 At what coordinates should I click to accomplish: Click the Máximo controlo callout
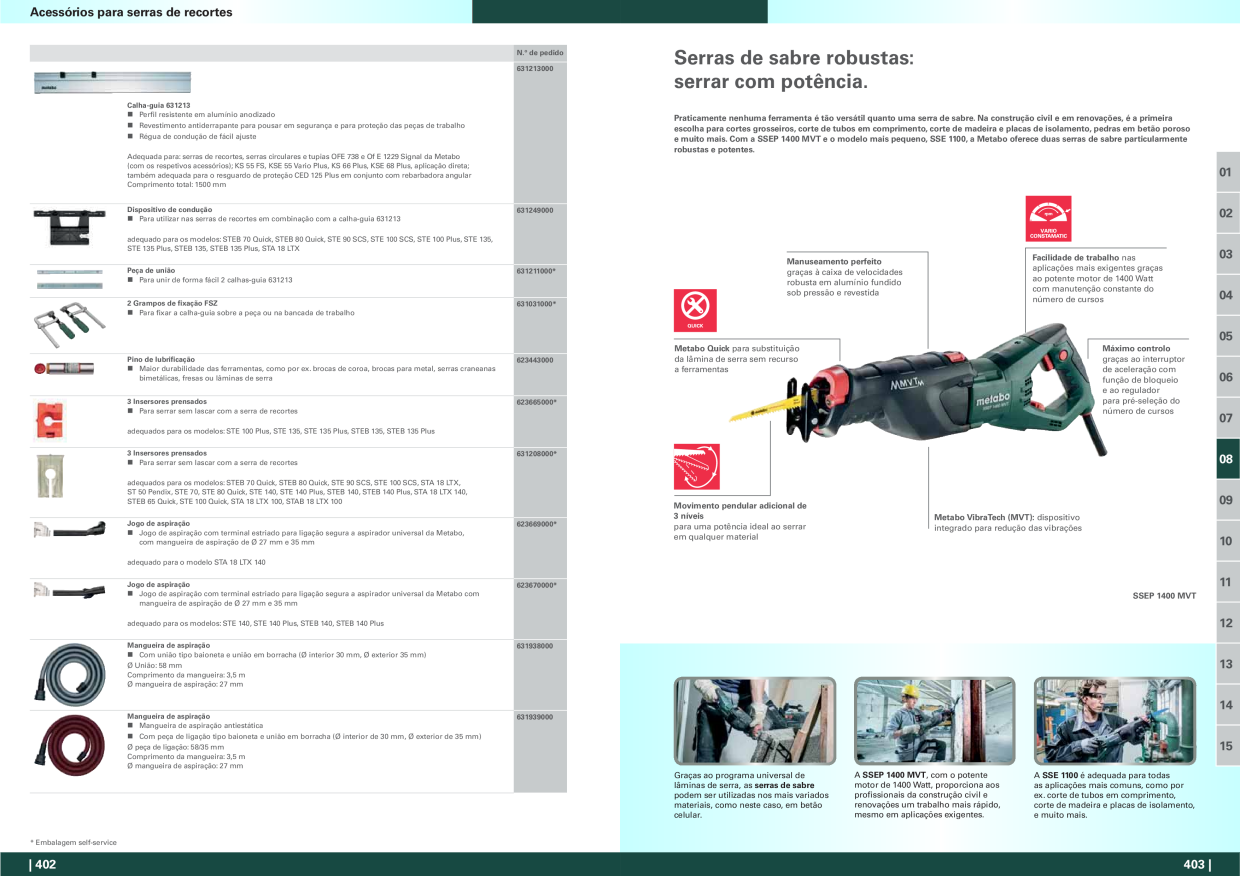(x=1144, y=380)
